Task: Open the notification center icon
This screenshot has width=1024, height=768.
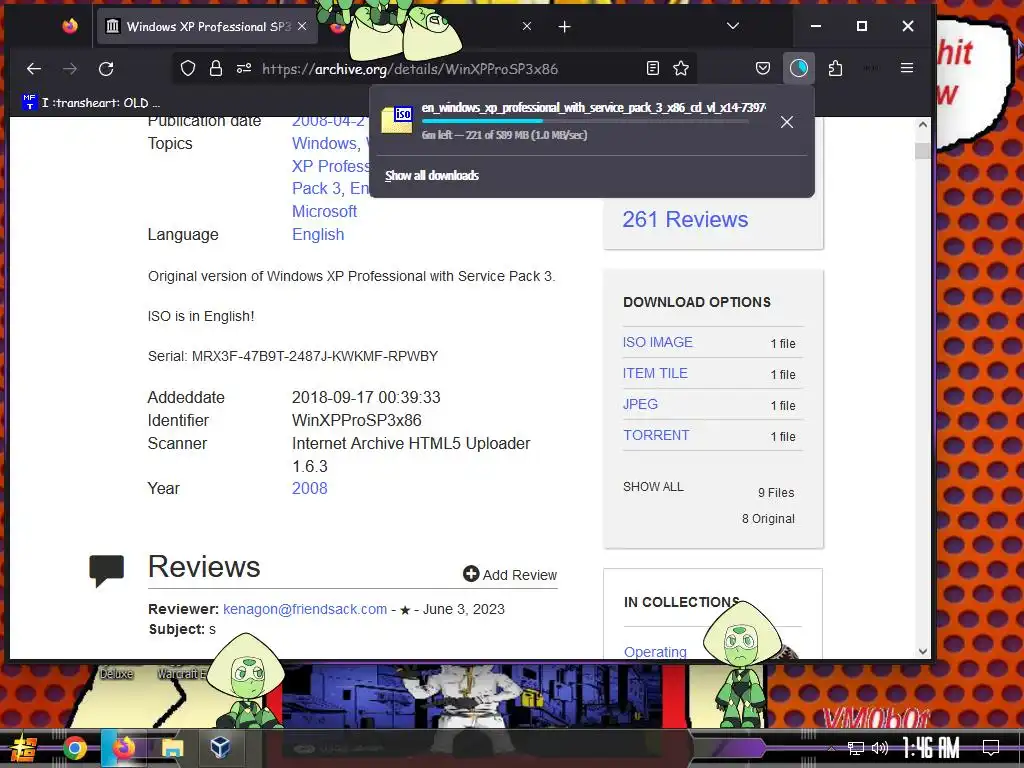Action: 991,748
